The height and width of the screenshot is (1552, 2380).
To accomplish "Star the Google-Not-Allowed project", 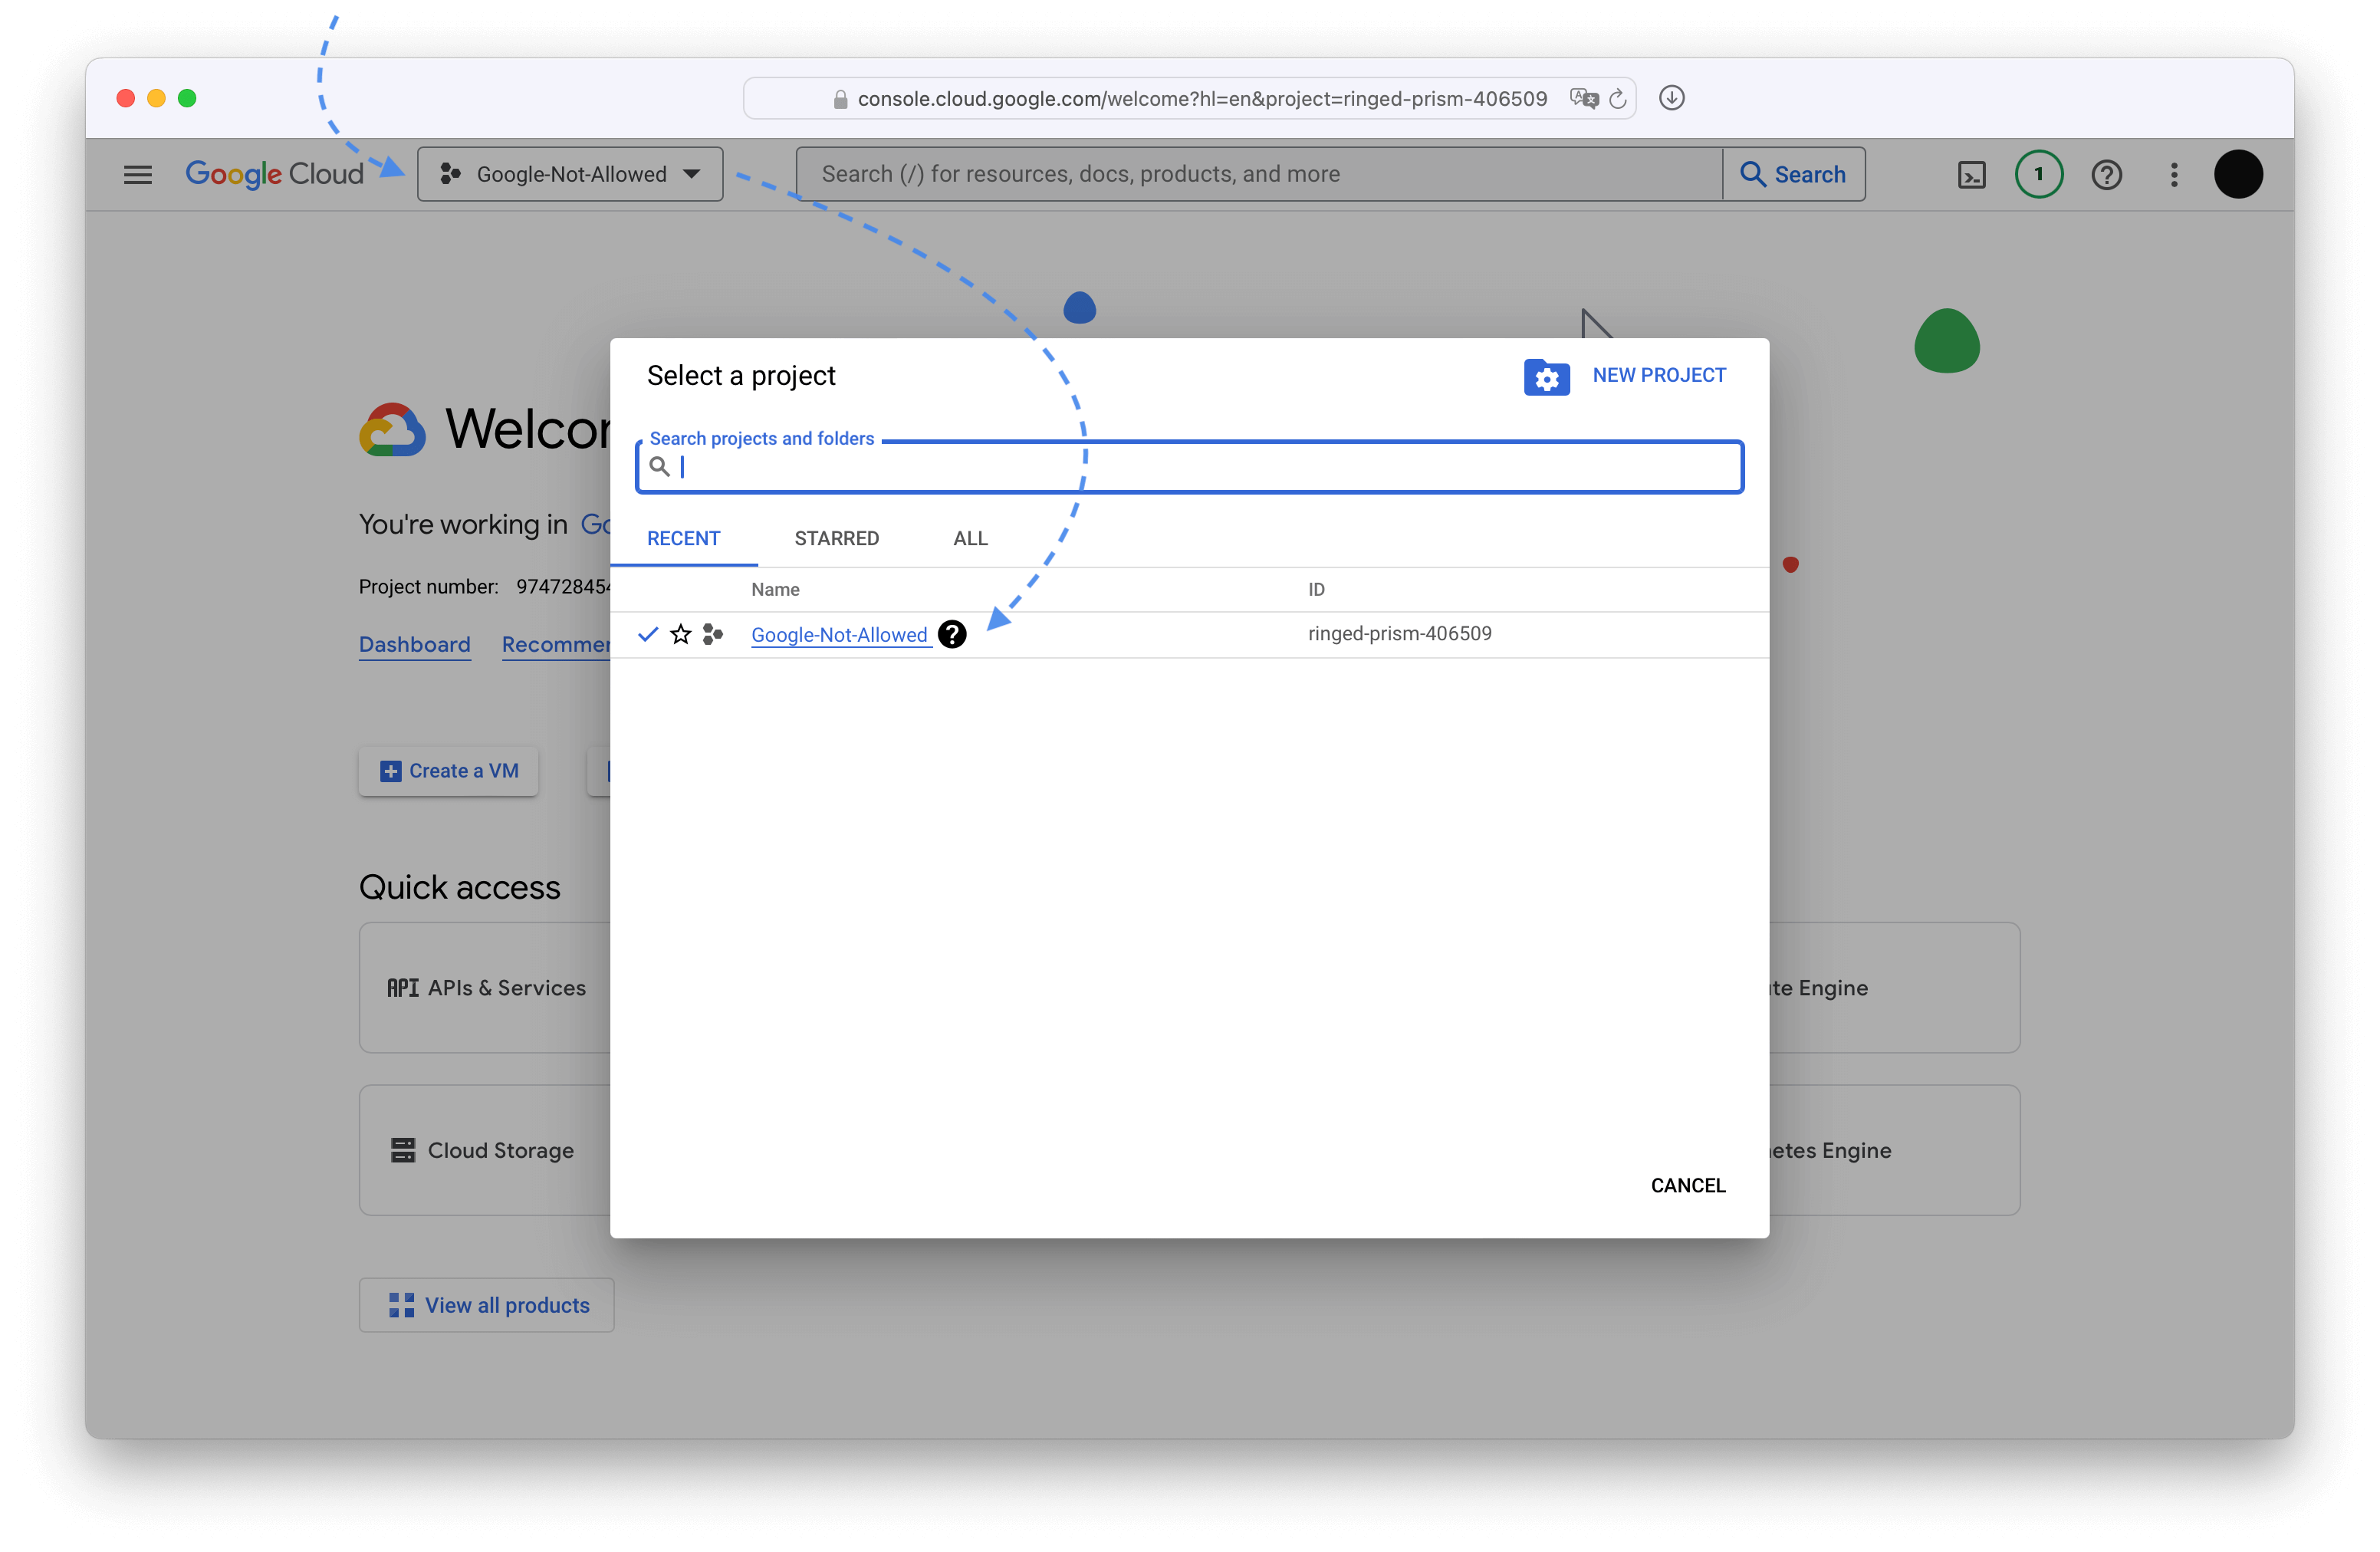I will pos(681,634).
